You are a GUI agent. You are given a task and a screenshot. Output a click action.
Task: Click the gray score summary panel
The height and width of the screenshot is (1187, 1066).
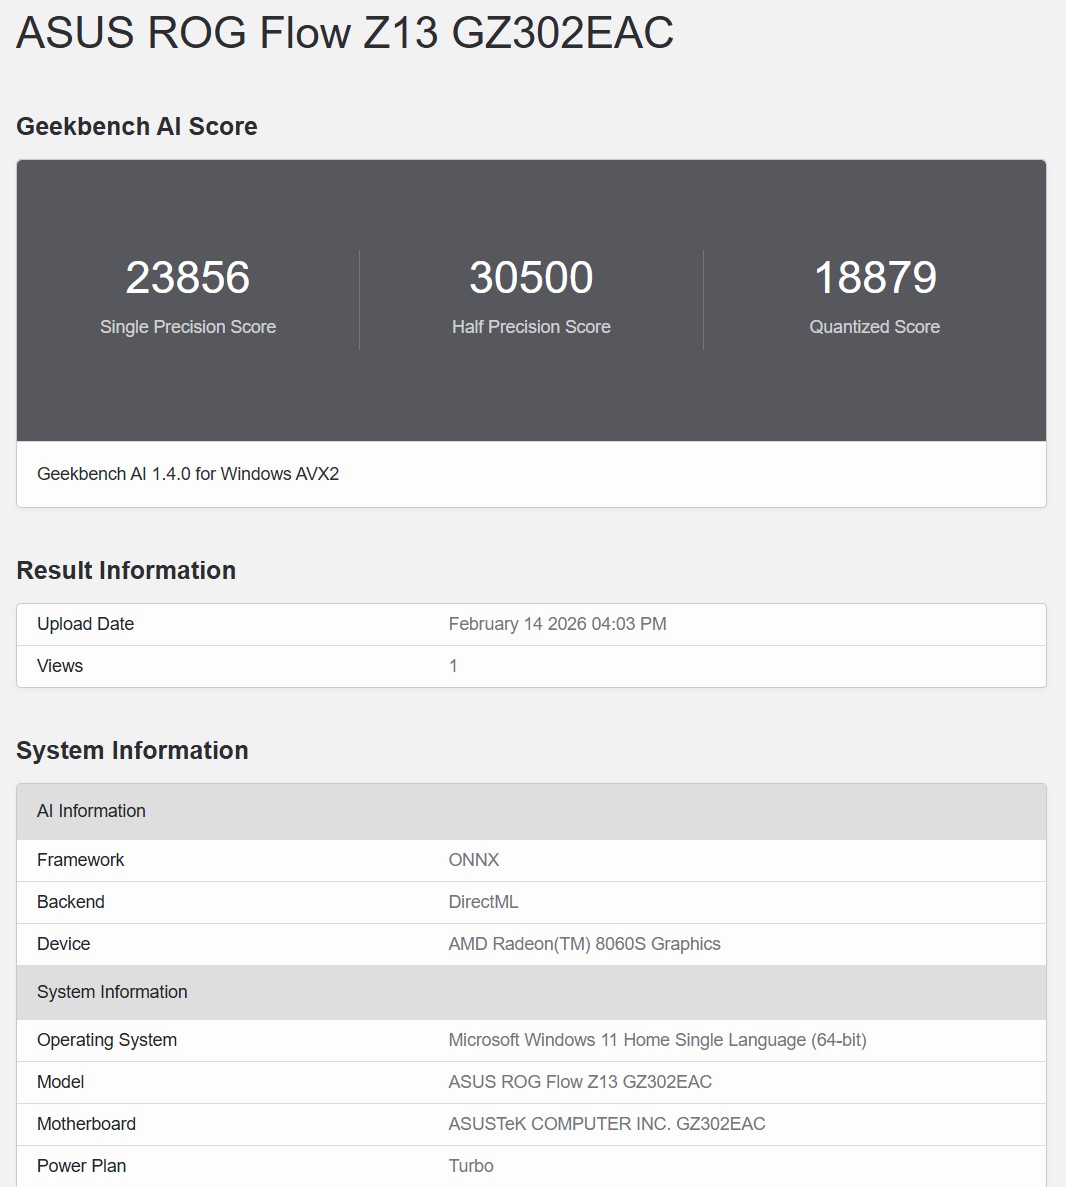(x=532, y=390)
